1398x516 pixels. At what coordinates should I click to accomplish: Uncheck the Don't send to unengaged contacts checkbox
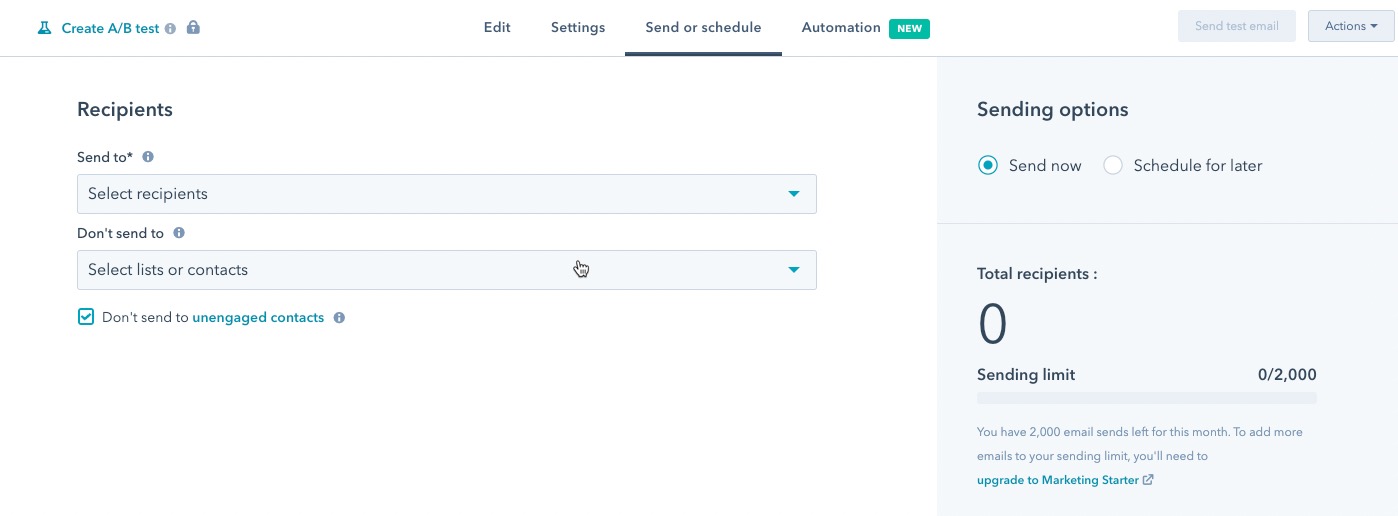[86, 317]
